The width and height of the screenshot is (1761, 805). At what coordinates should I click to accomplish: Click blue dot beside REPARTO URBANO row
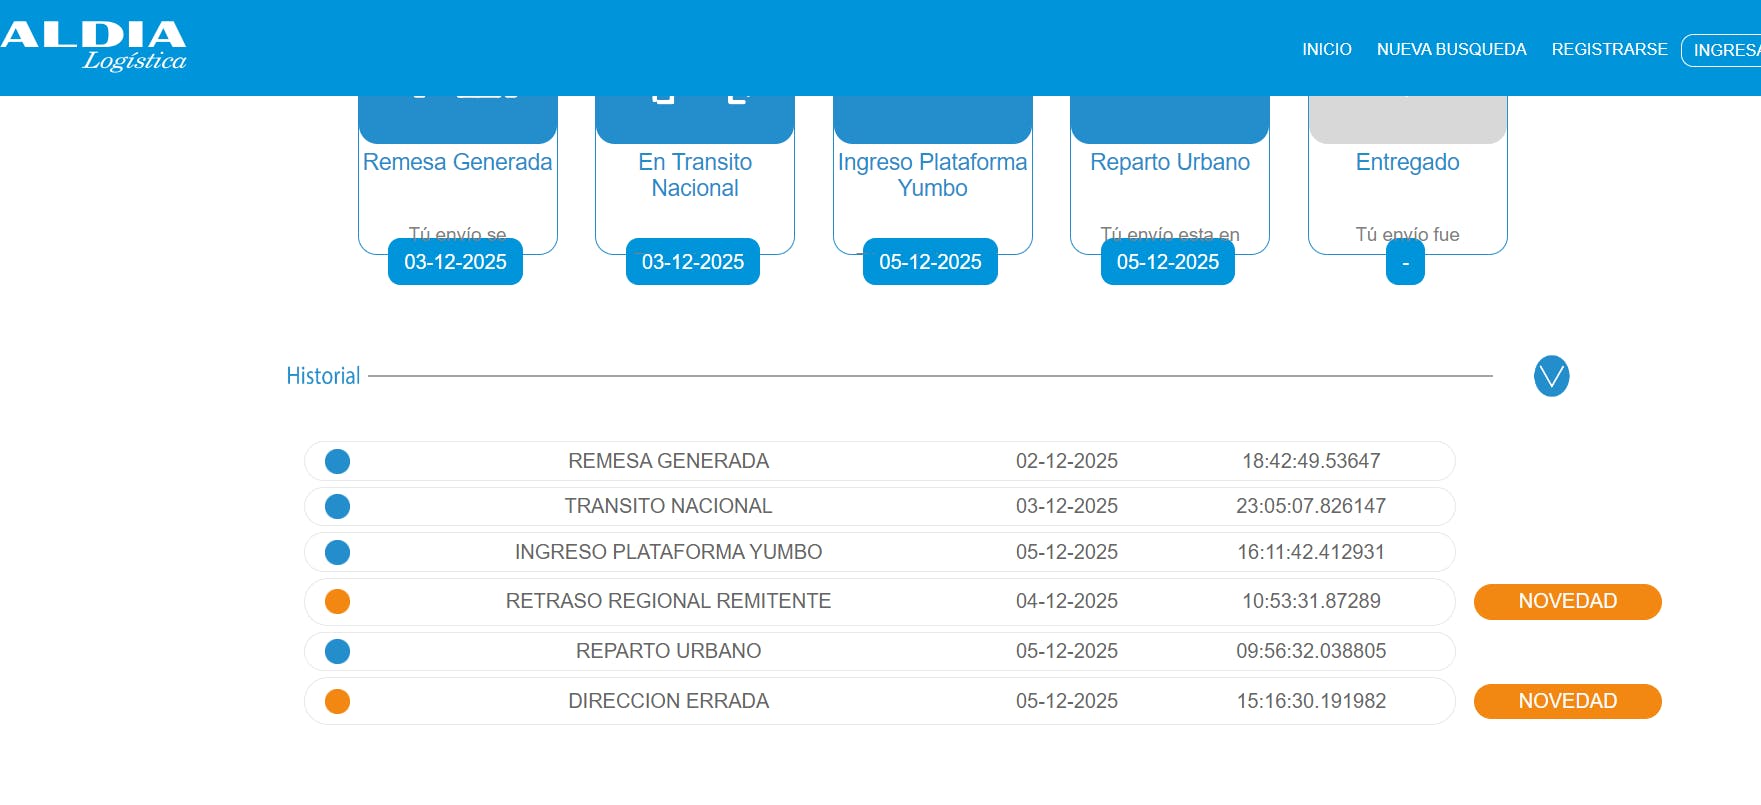click(338, 651)
